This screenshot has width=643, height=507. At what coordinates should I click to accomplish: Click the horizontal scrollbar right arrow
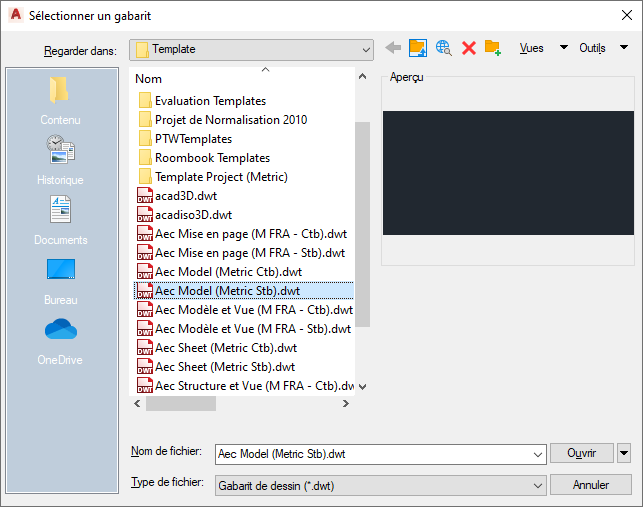[x=346, y=404]
